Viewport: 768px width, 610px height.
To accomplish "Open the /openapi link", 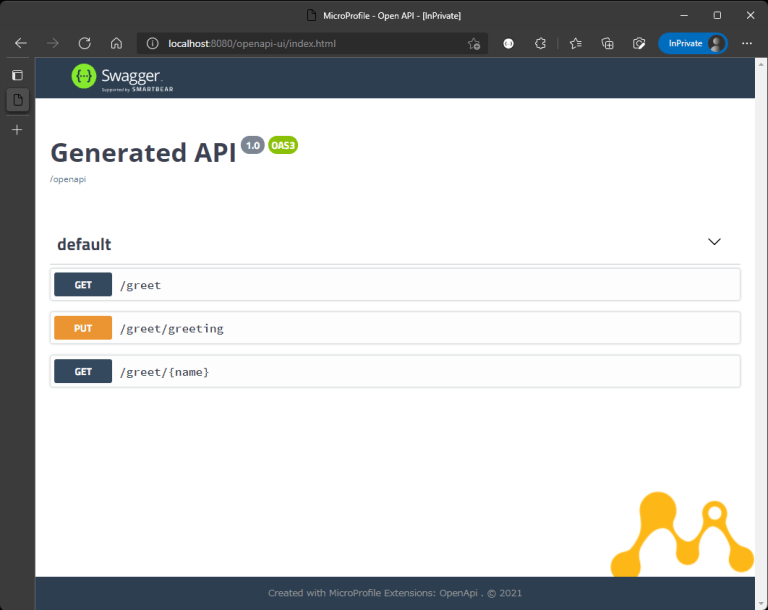I will point(68,179).
